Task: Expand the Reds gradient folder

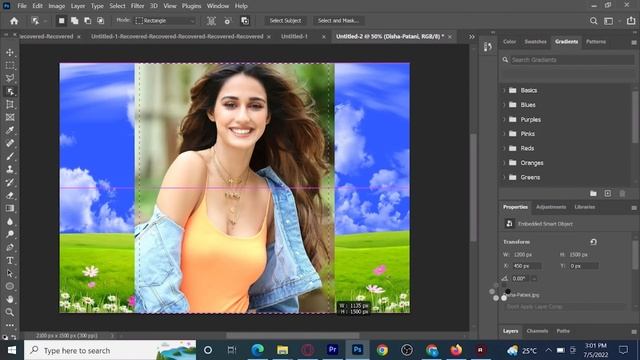Action: pyautogui.click(x=504, y=149)
